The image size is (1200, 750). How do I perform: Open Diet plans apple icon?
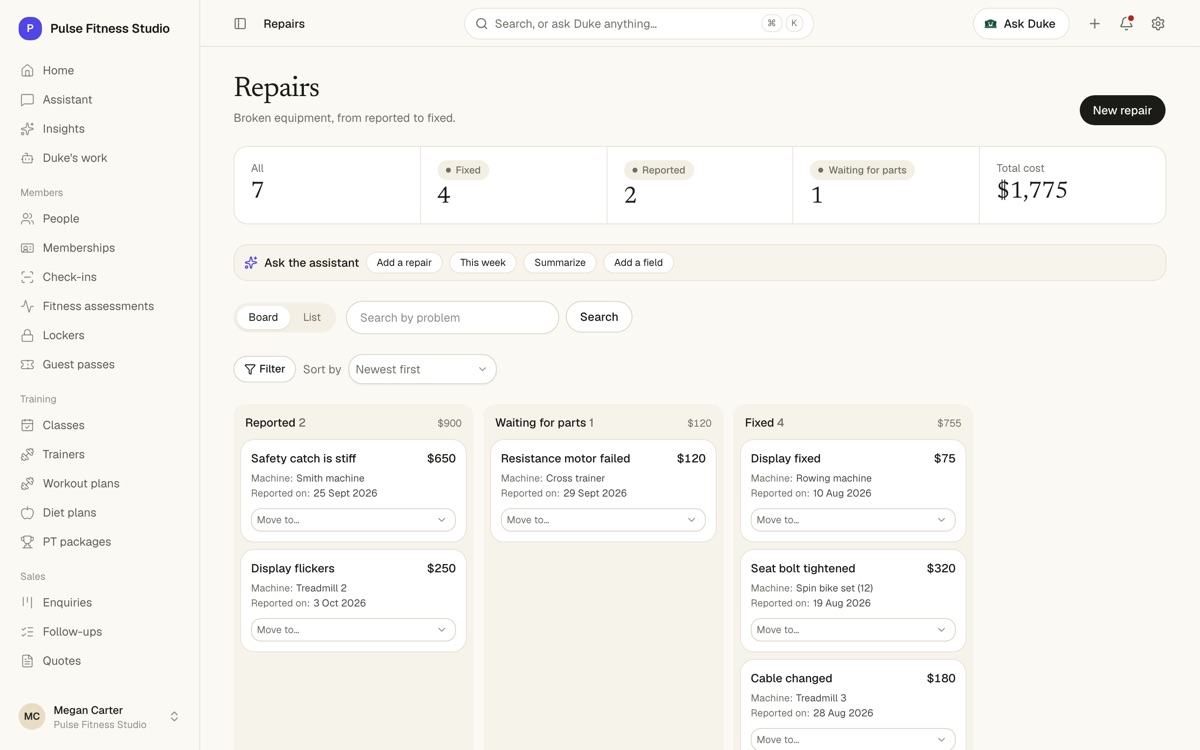[27, 512]
